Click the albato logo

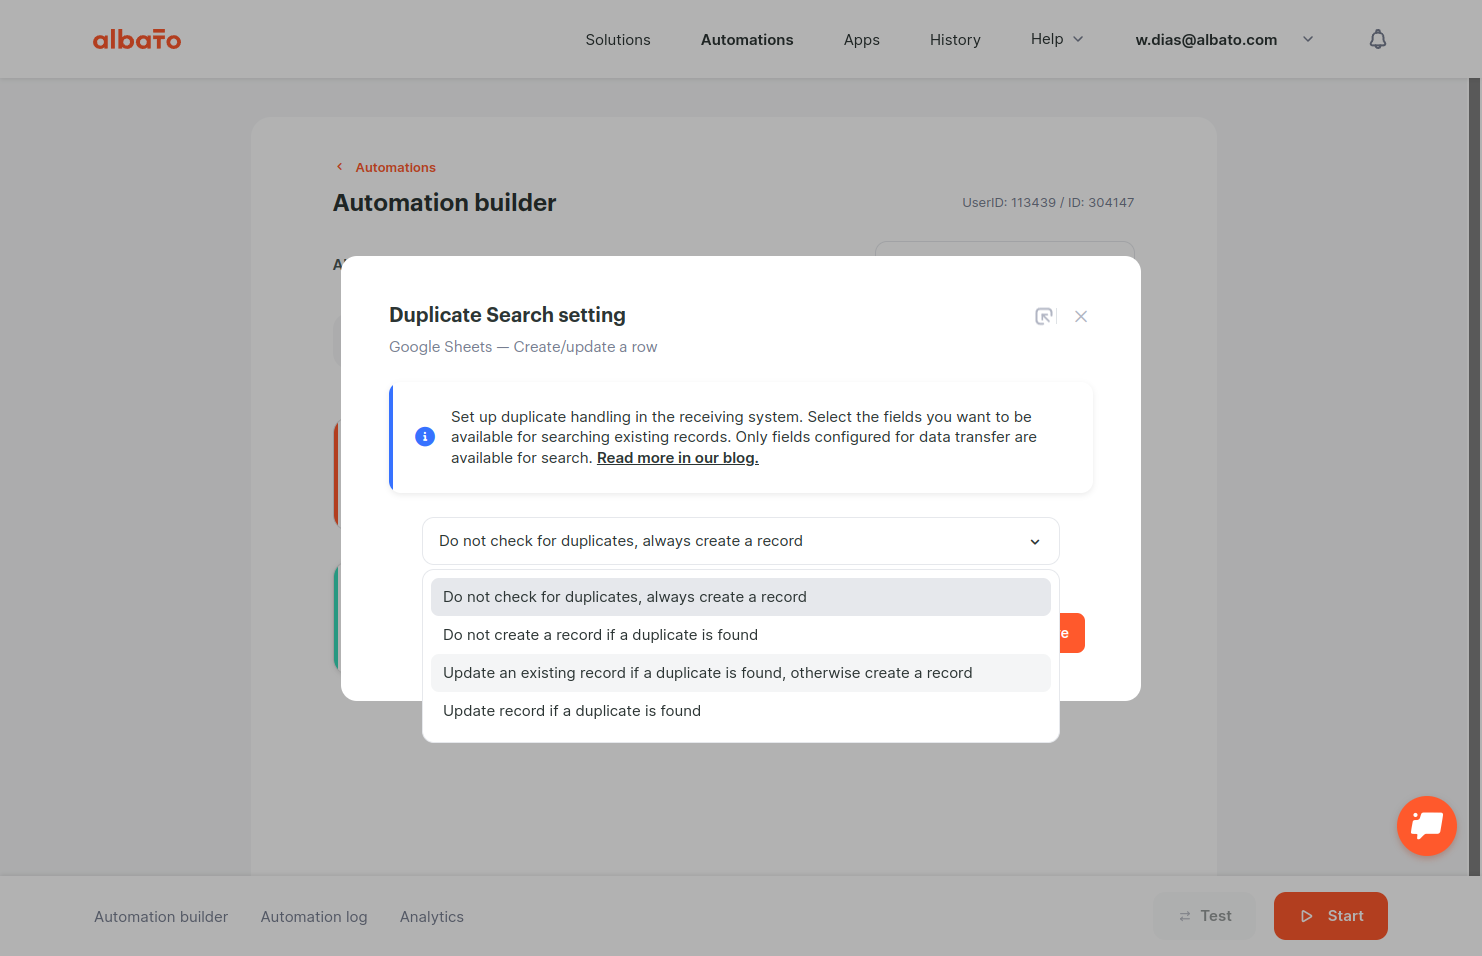[137, 39]
